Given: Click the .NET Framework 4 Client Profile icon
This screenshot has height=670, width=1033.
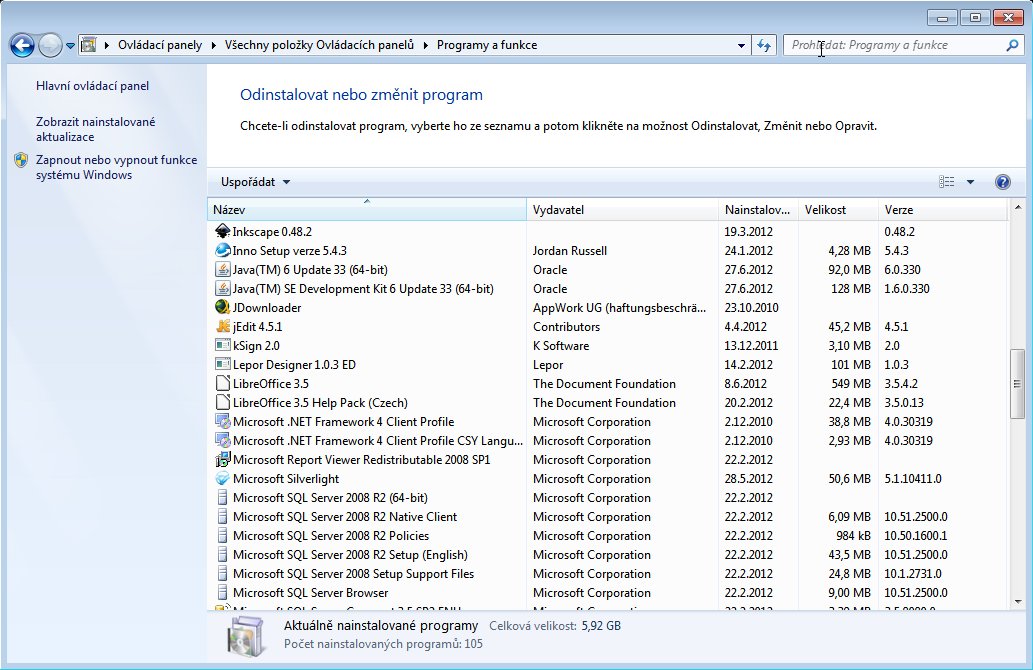Looking at the screenshot, I should tap(223, 422).
